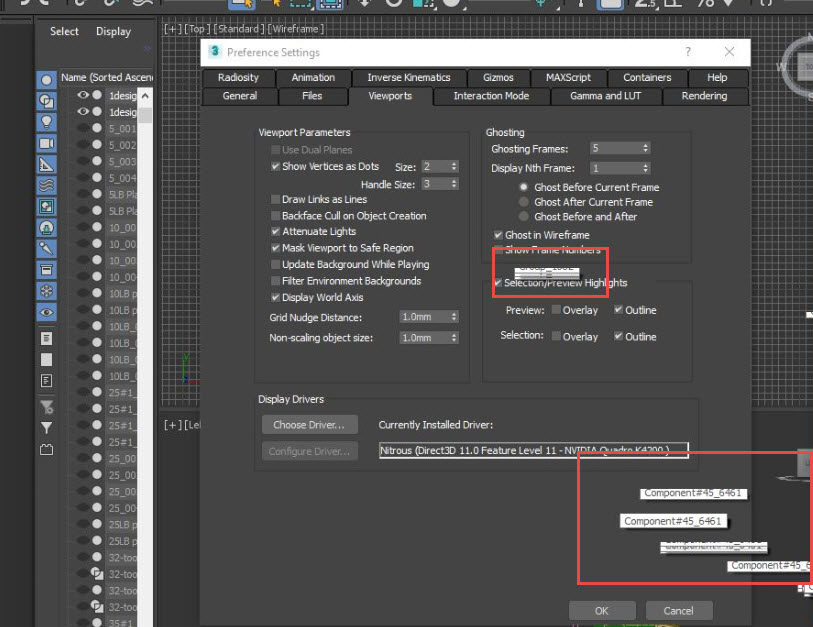Adjust vertex dot Size spinner arrows

click(x=454, y=166)
